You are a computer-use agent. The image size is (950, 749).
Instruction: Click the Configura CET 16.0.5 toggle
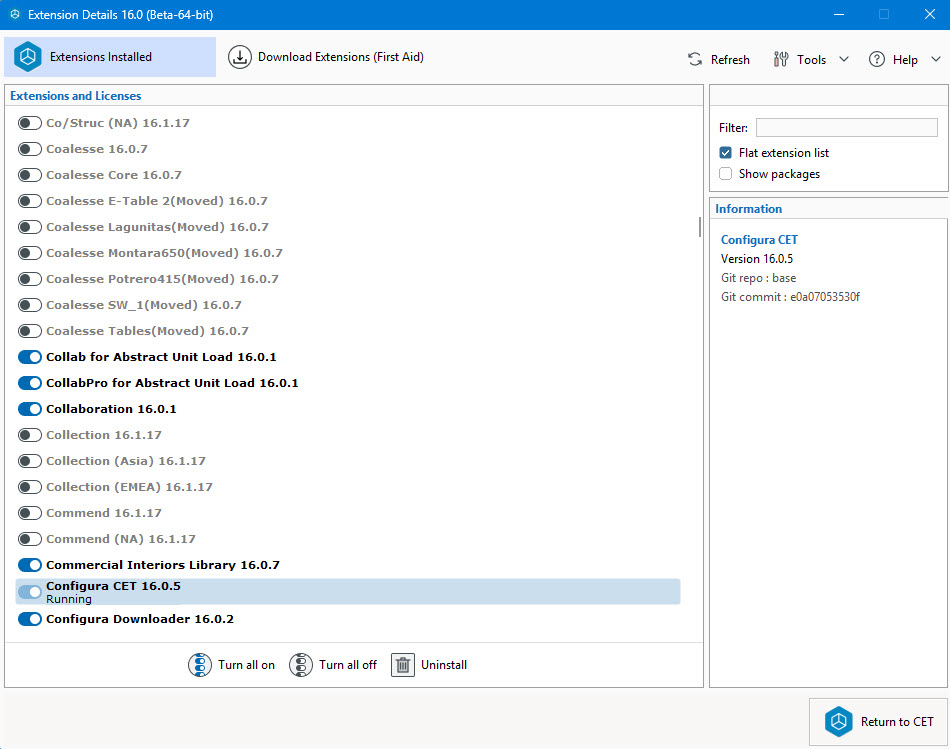tap(30, 592)
